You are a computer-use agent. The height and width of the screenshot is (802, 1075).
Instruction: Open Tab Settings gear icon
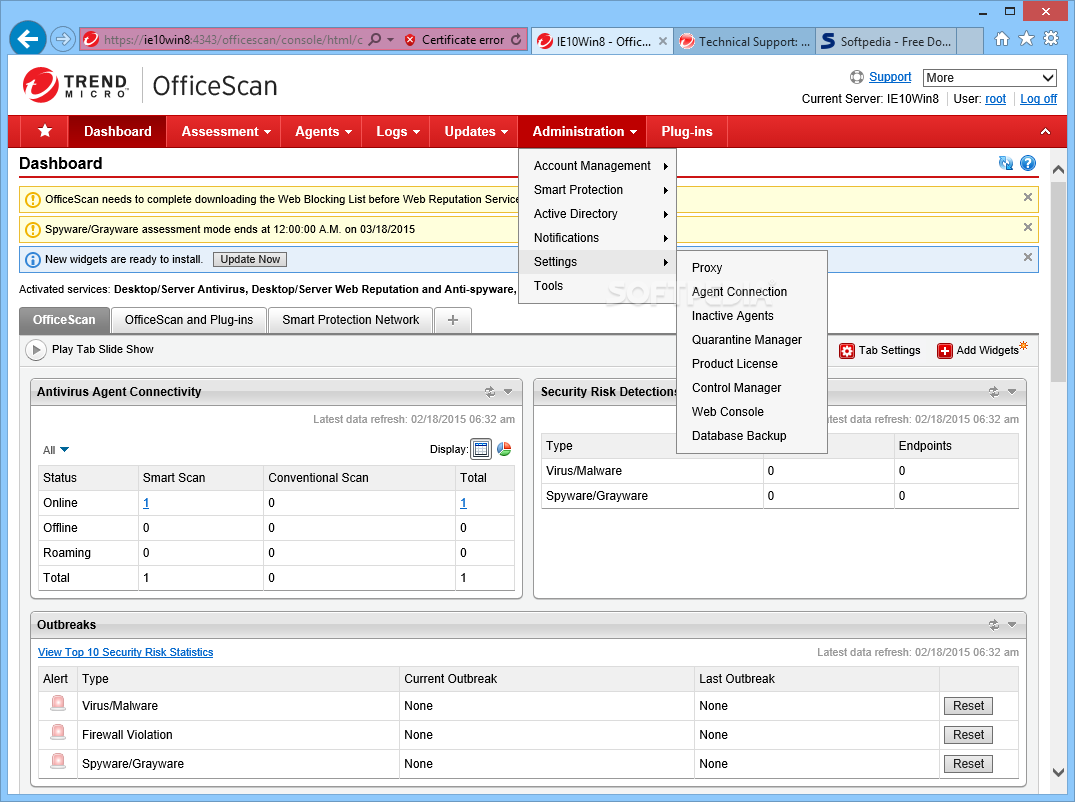847,351
